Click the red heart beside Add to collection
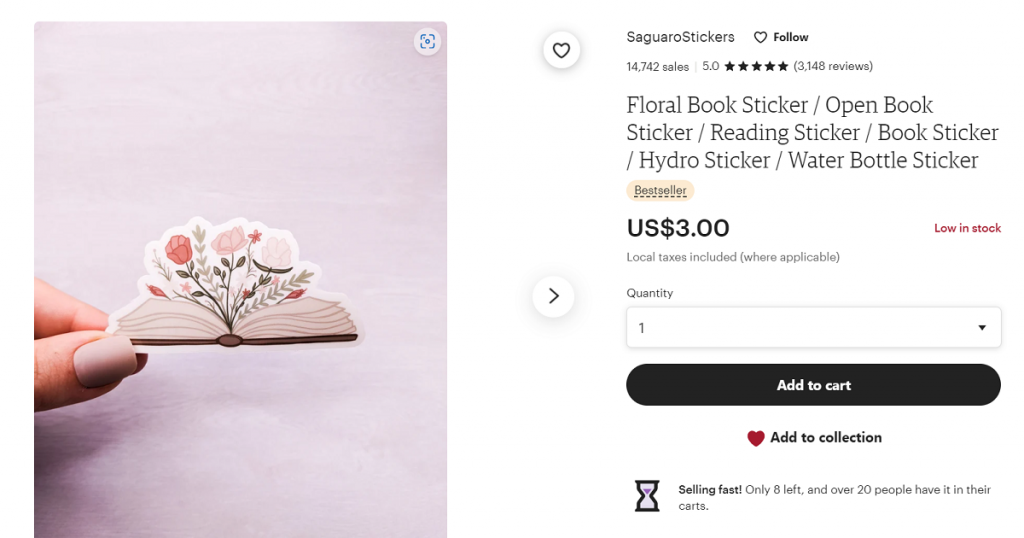 756,438
